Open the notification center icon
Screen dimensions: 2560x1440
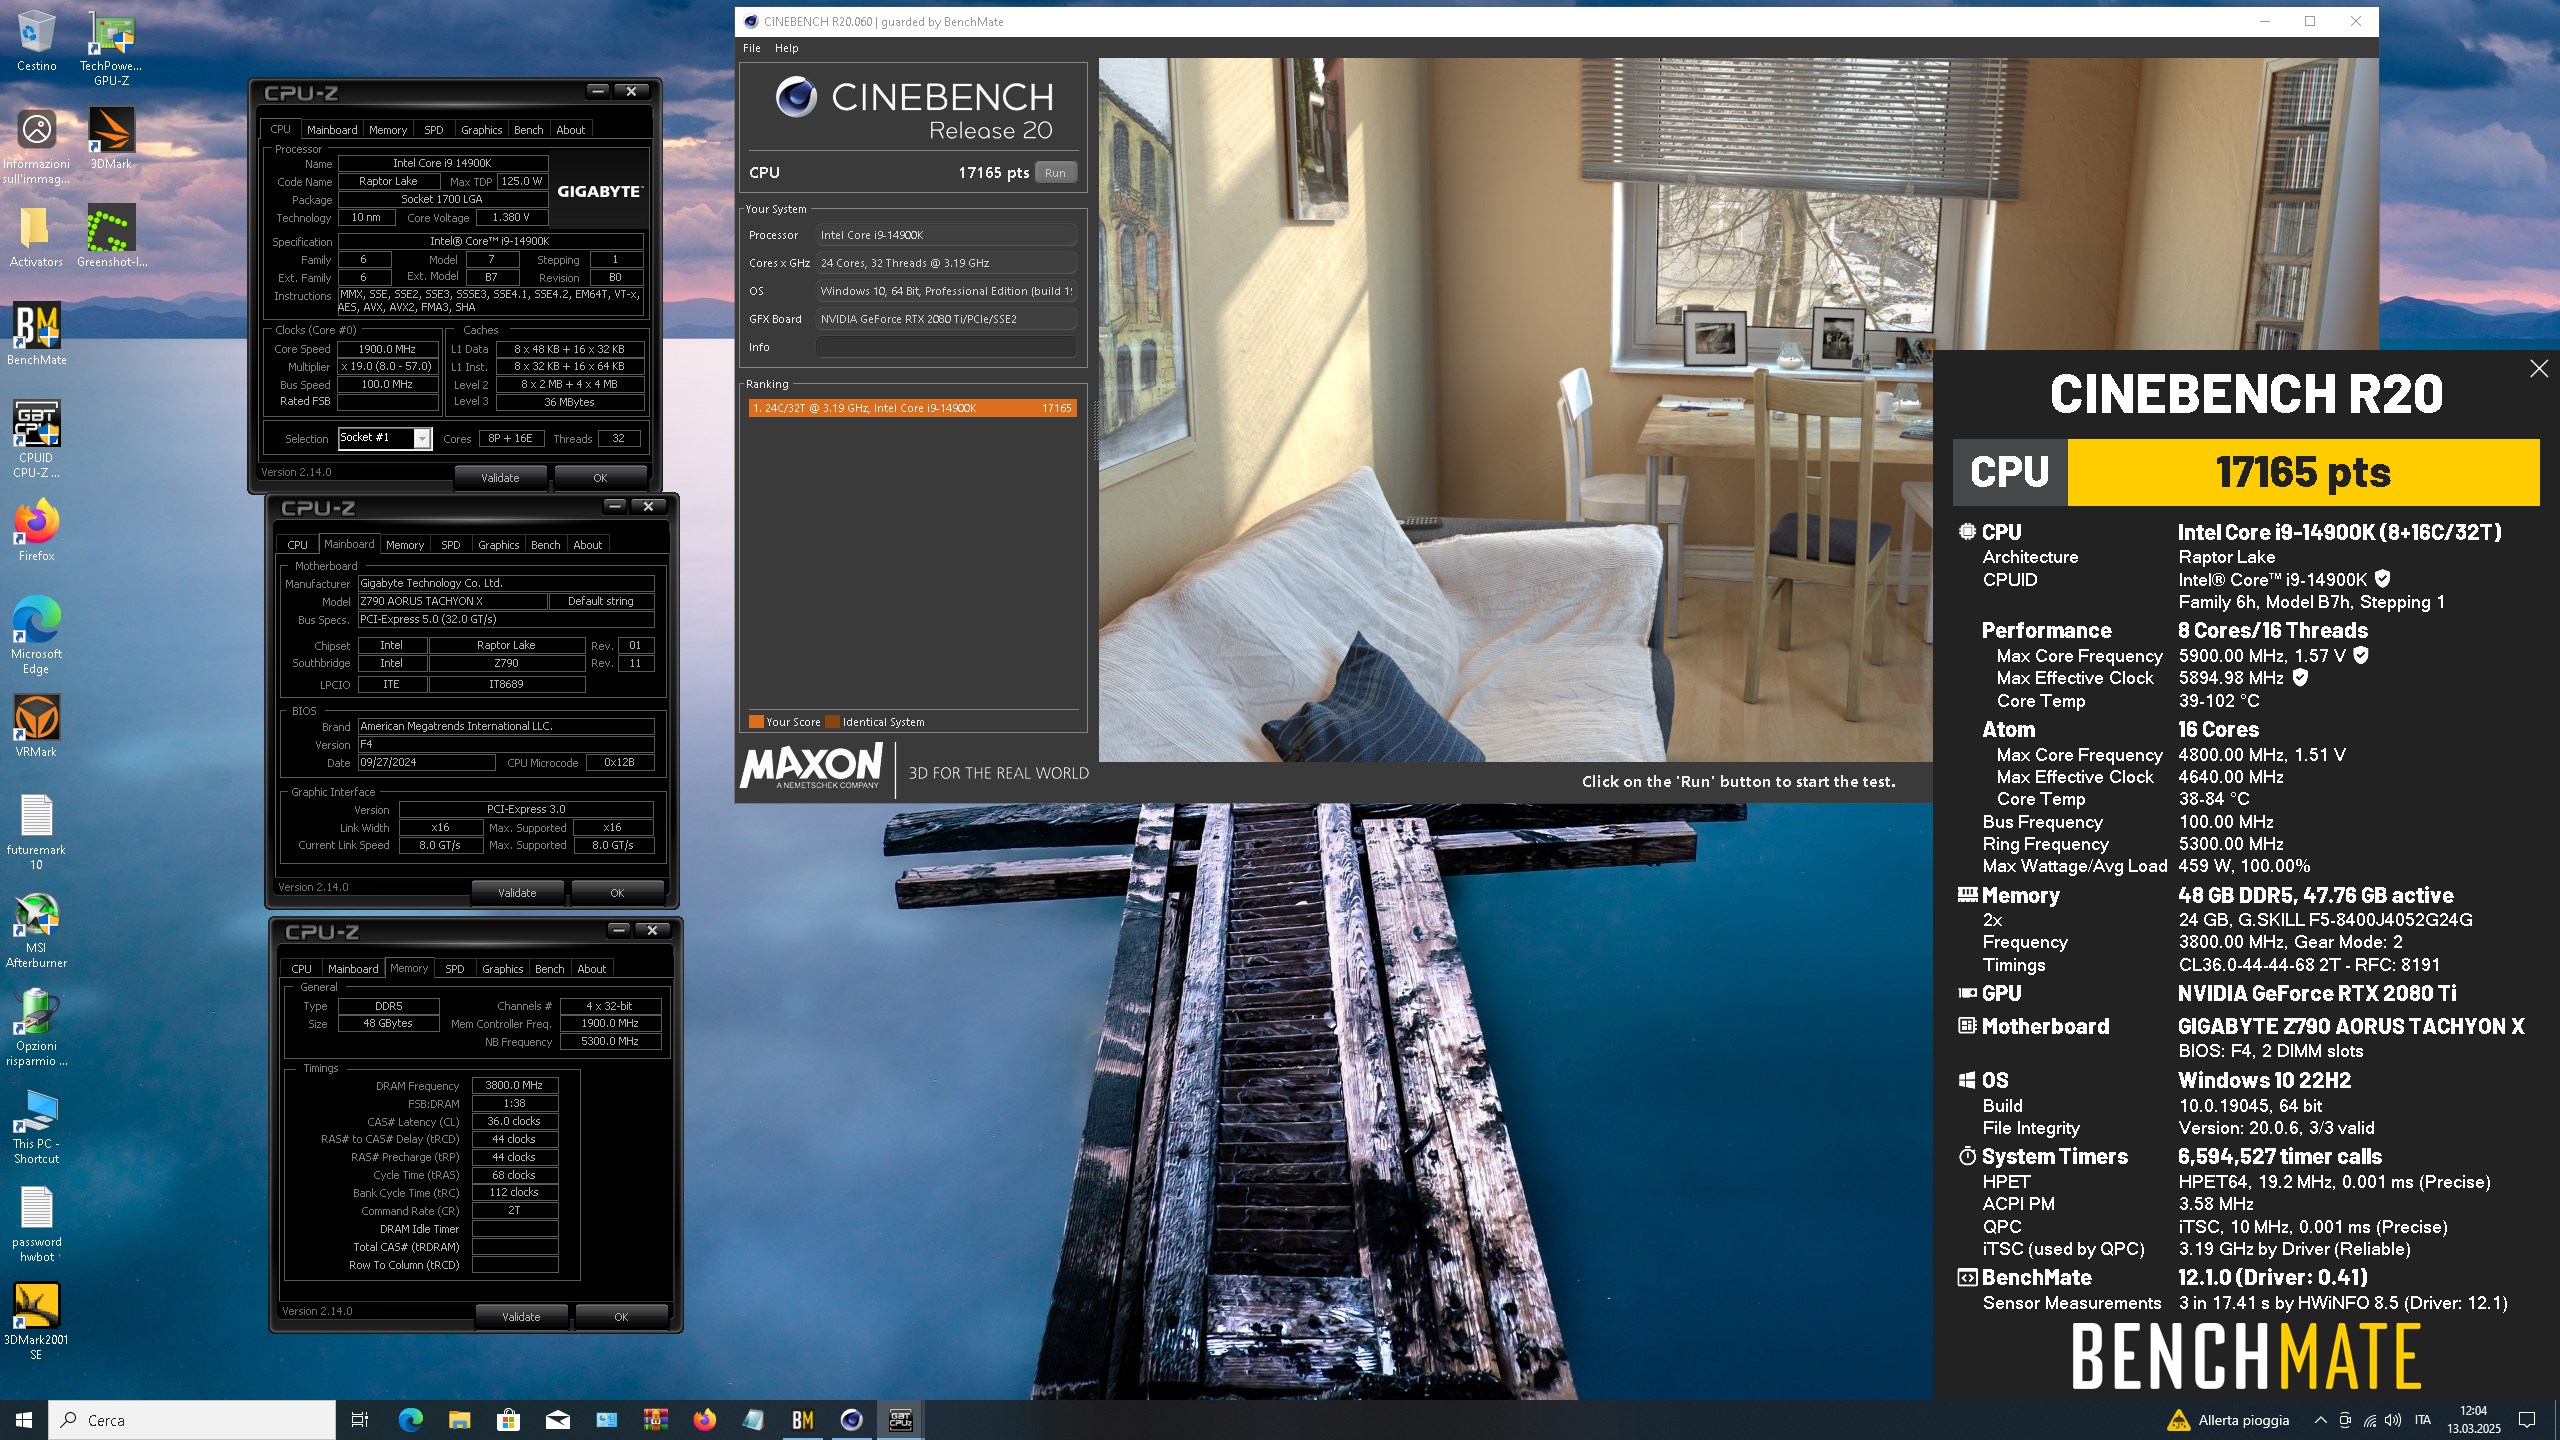click(x=2527, y=1420)
